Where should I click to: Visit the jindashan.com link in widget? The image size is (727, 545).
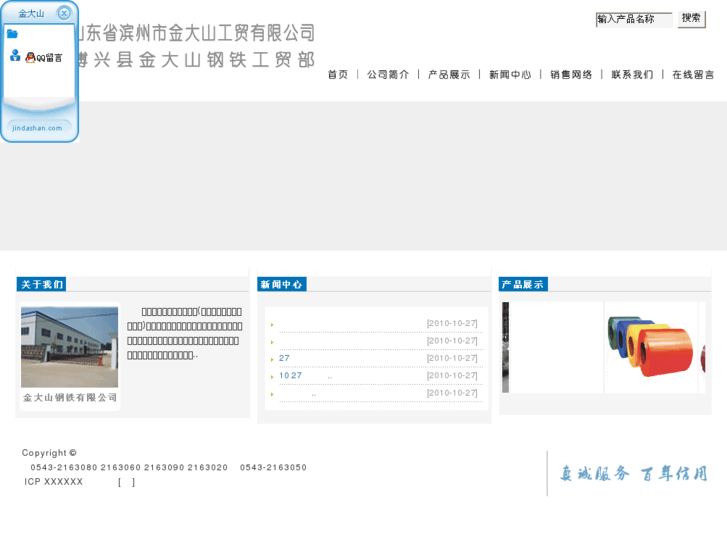(x=37, y=128)
